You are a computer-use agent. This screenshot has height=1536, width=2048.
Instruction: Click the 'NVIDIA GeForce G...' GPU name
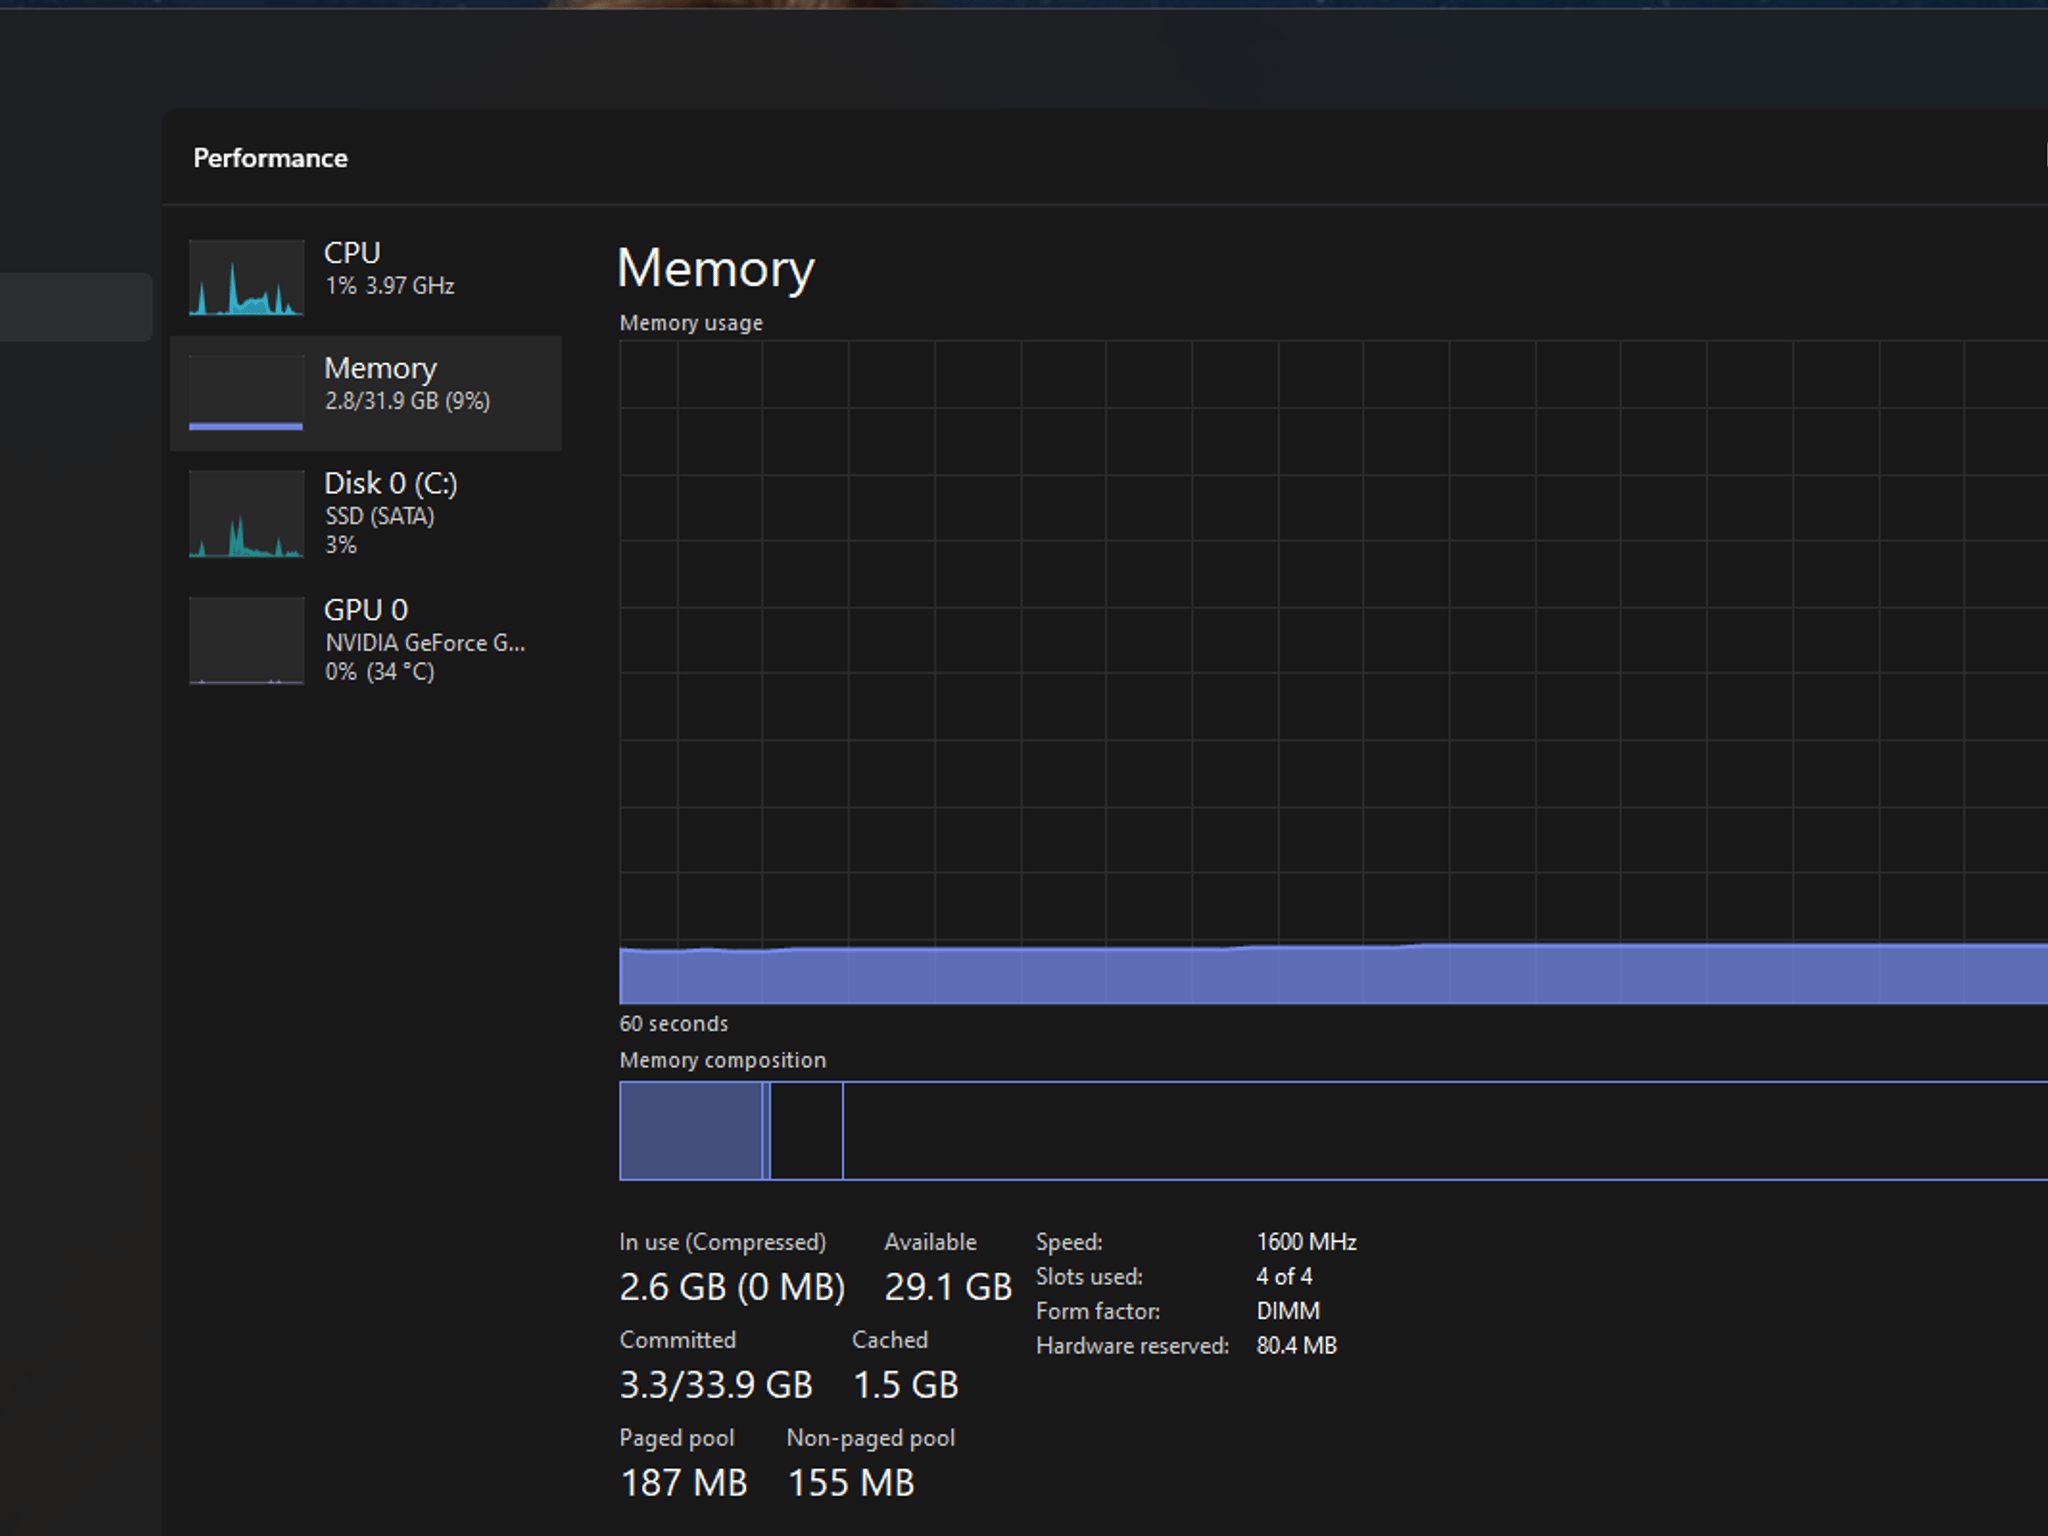tap(425, 643)
